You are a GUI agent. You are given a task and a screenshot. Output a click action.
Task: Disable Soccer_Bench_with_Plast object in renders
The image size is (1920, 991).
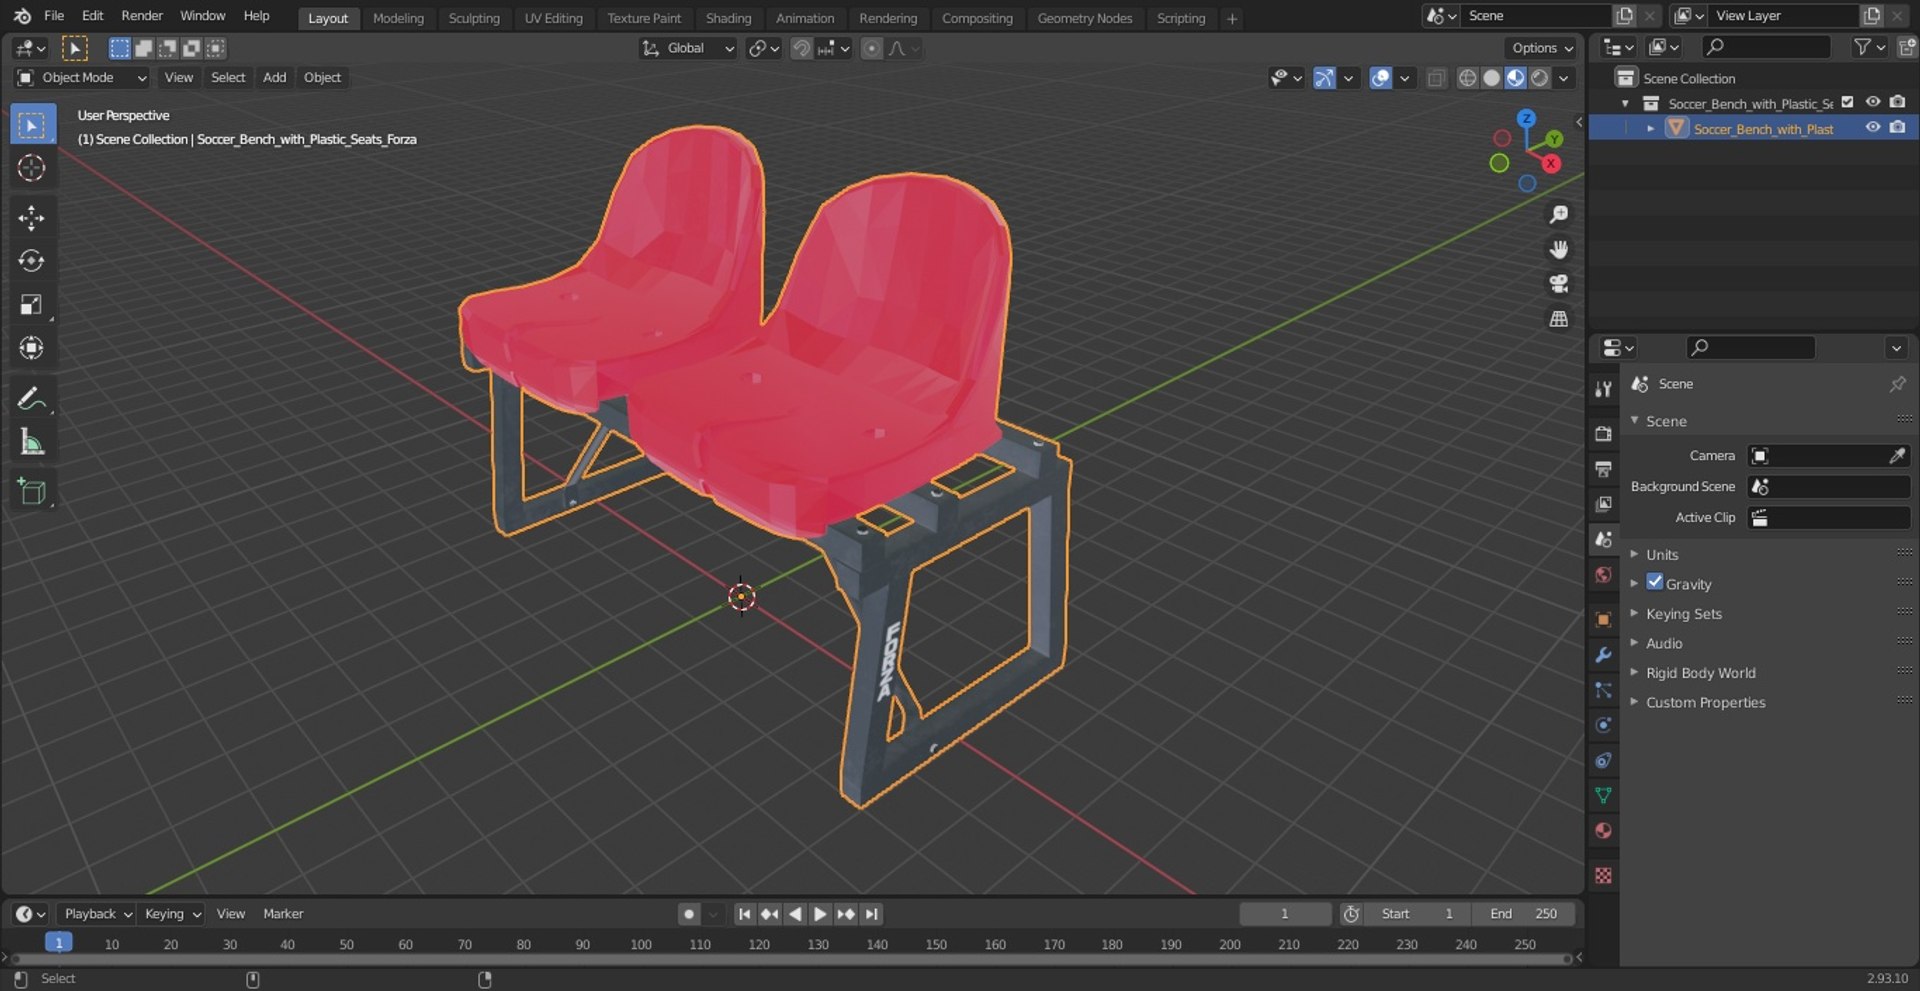point(1897,127)
